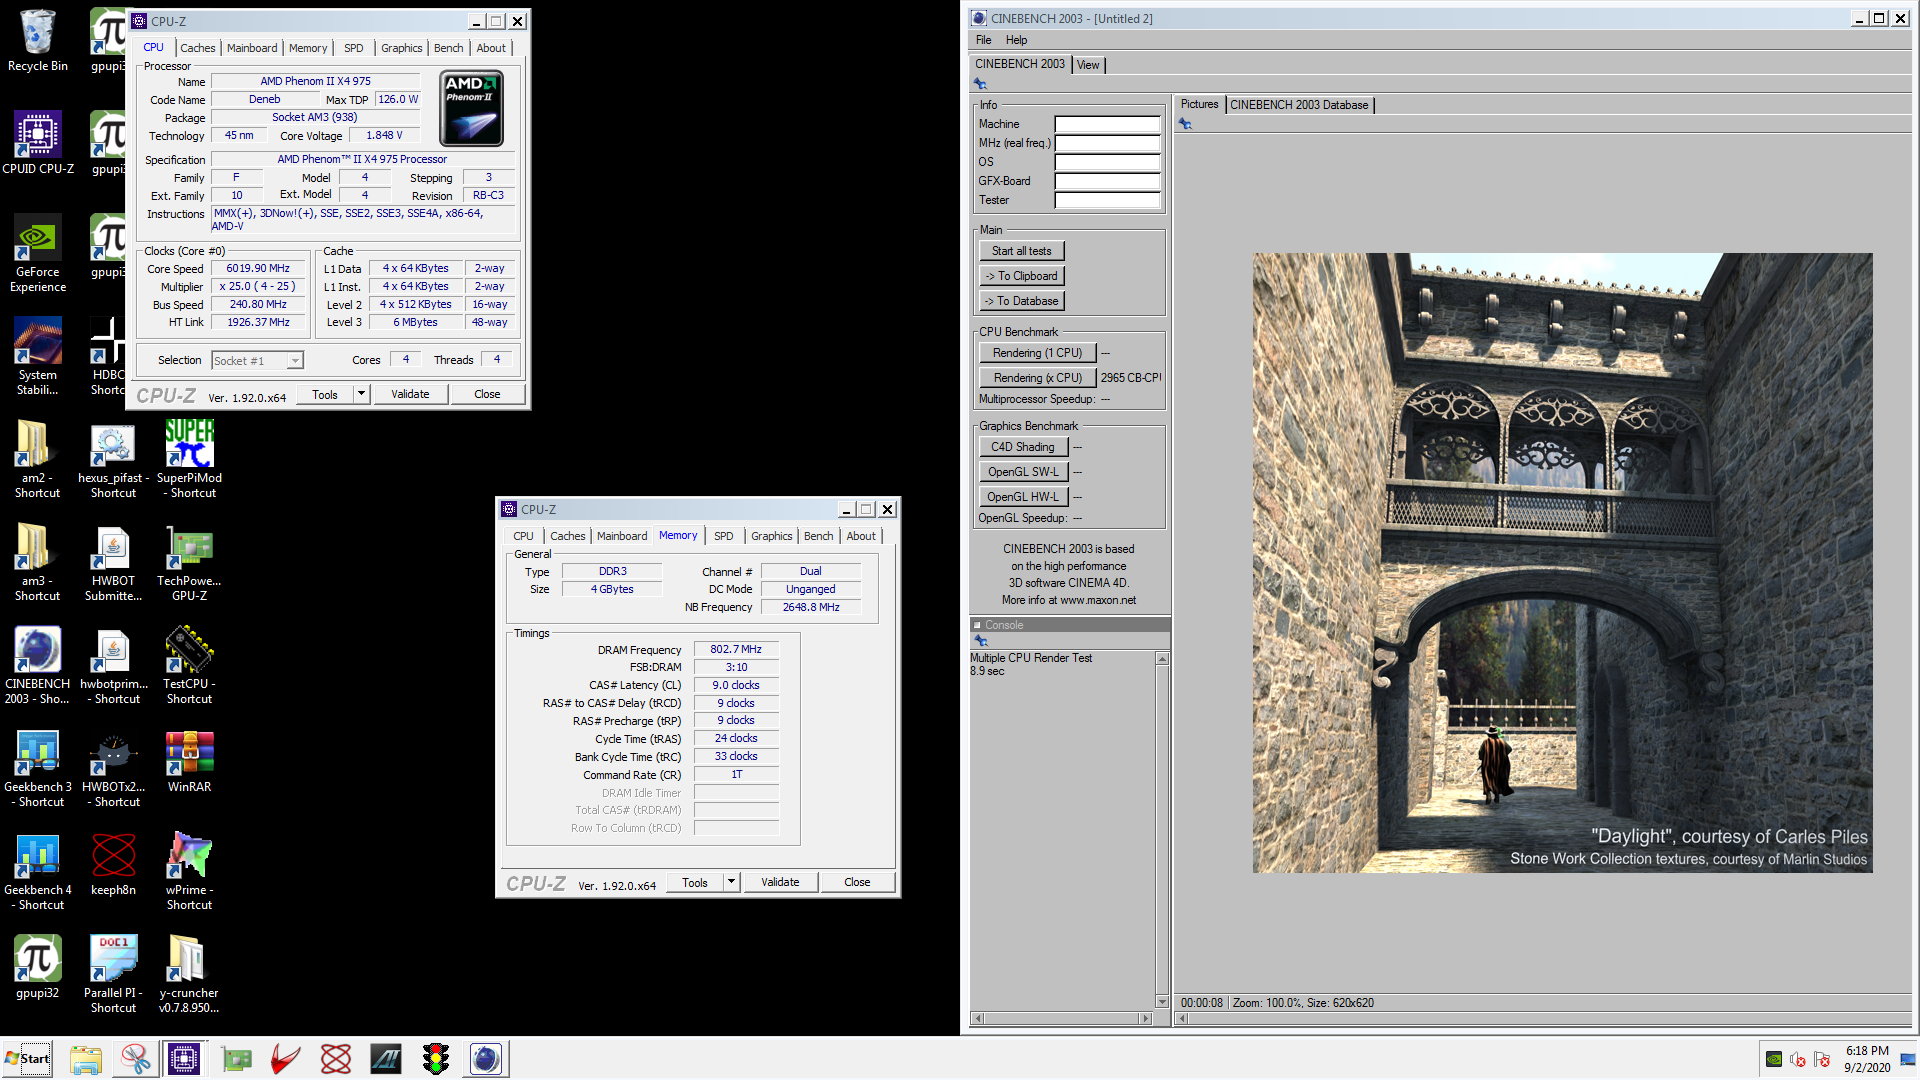Click the Tester input field
Image resolution: width=1920 pixels, height=1080 pixels.
1107,200
